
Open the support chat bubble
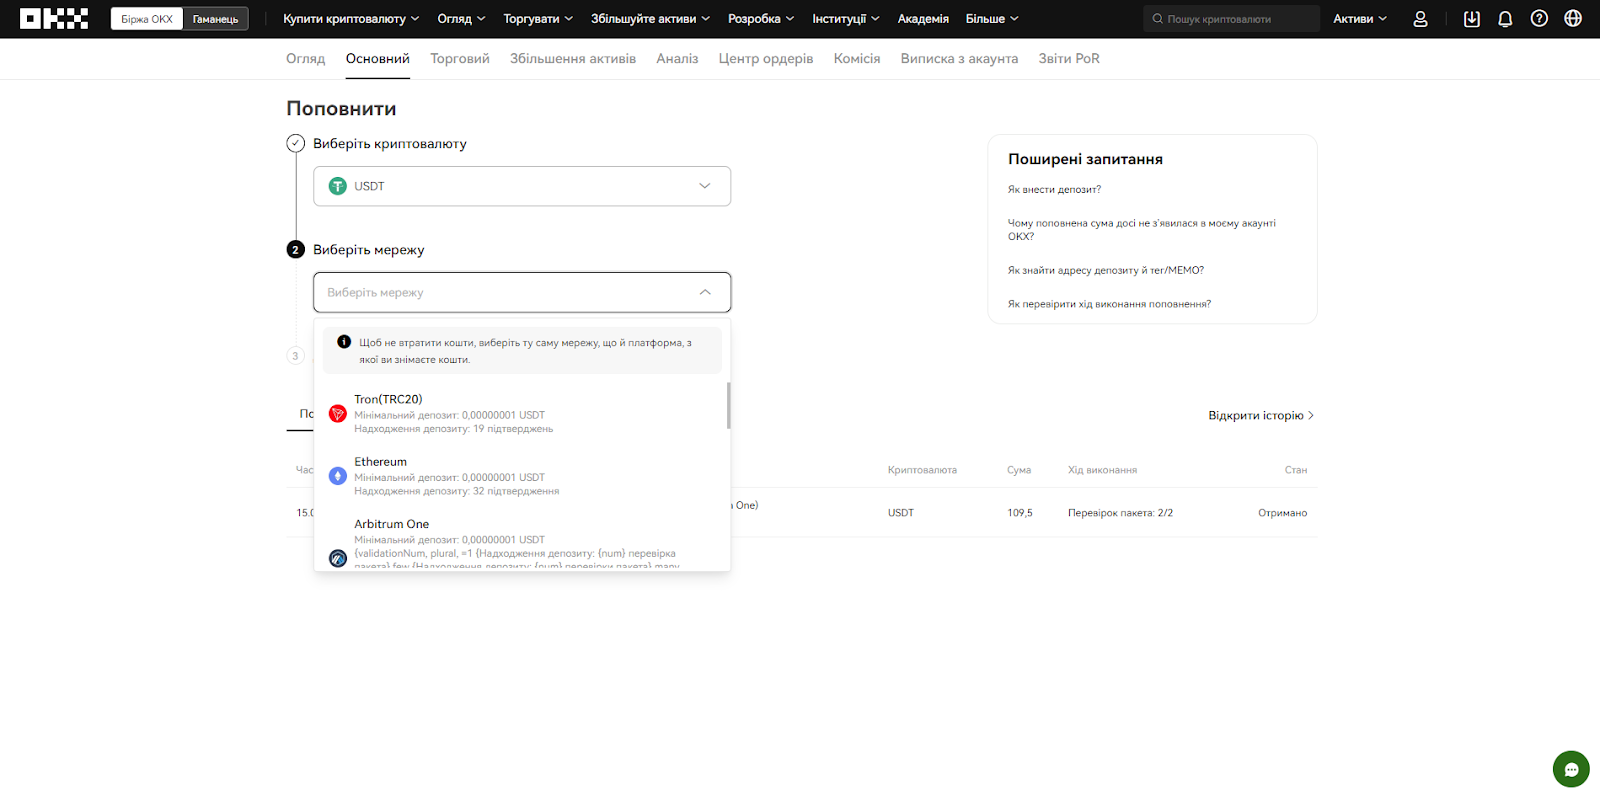pyautogui.click(x=1571, y=769)
